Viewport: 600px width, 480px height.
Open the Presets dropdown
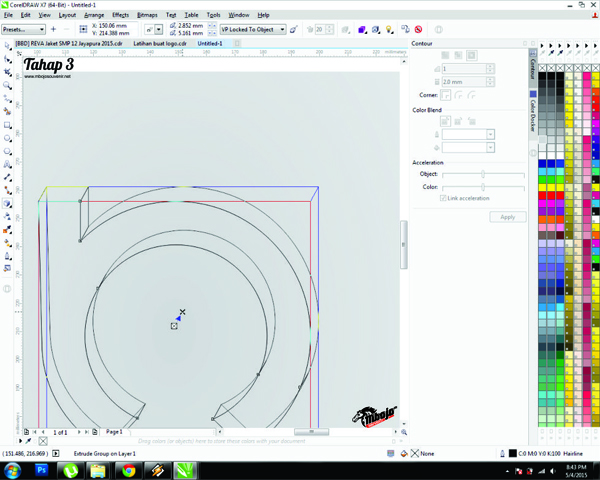pyautogui.click(x=23, y=30)
